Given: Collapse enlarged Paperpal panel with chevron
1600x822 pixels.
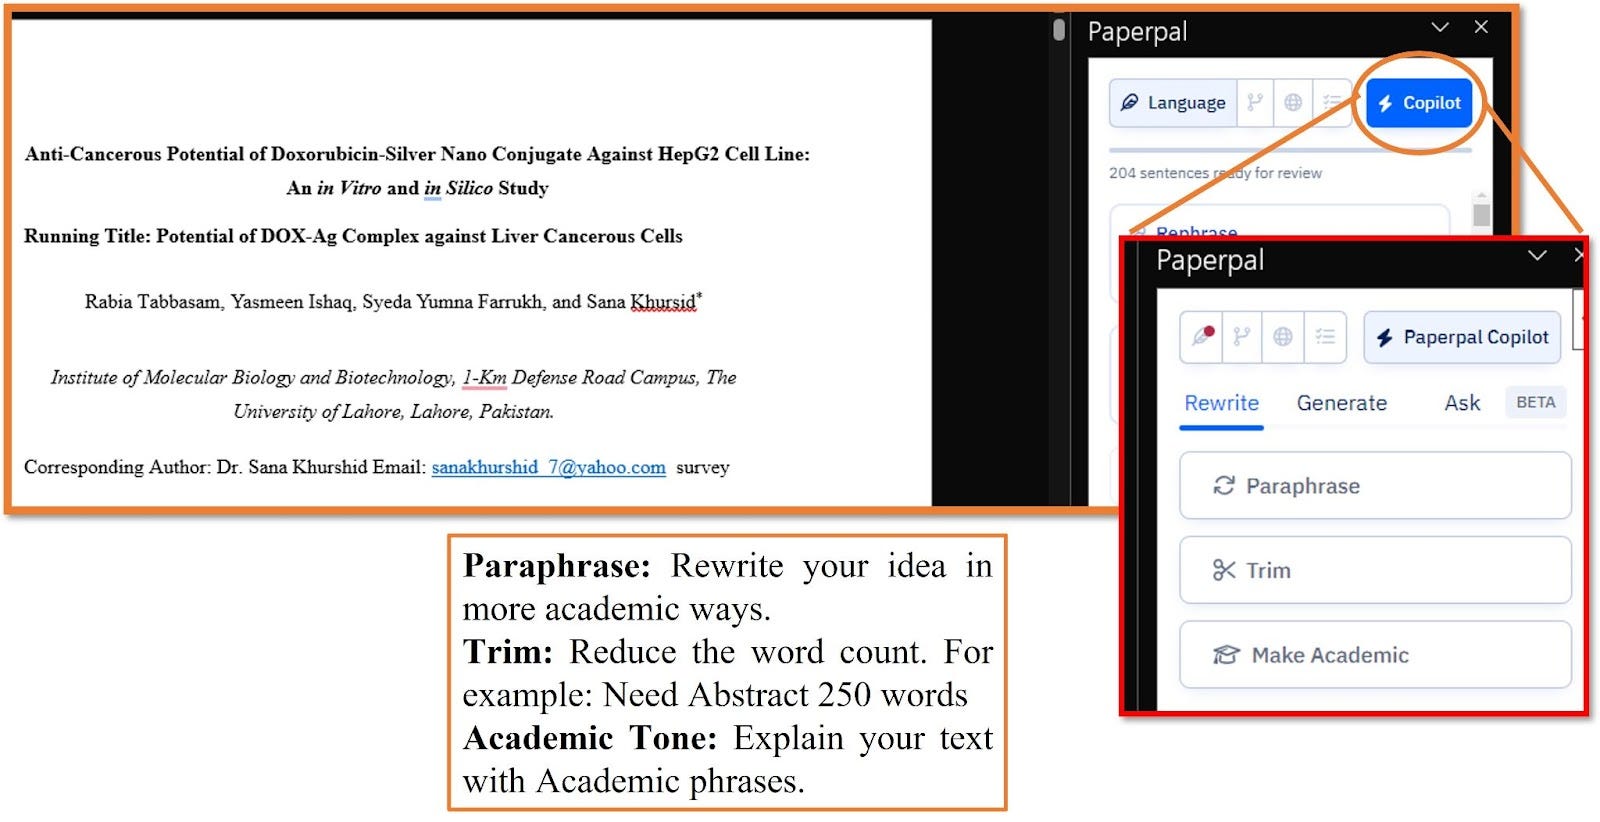Looking at the screenshot, I should pyautogui.click(x=1537, y=256).
